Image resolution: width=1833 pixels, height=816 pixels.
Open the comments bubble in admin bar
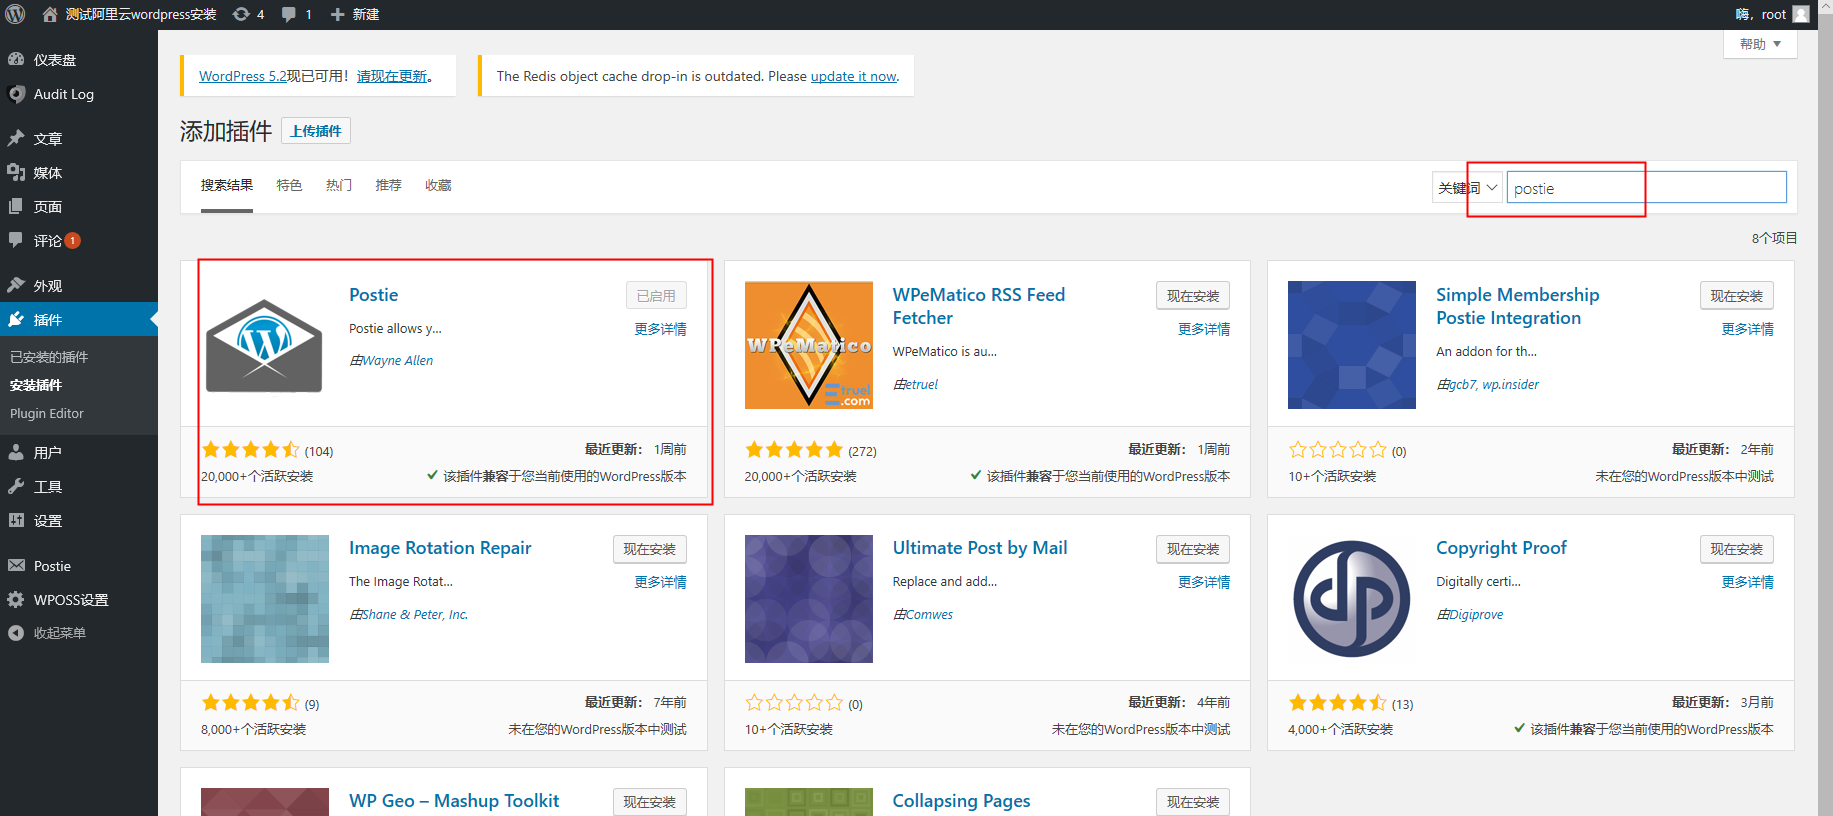point(296,14)
